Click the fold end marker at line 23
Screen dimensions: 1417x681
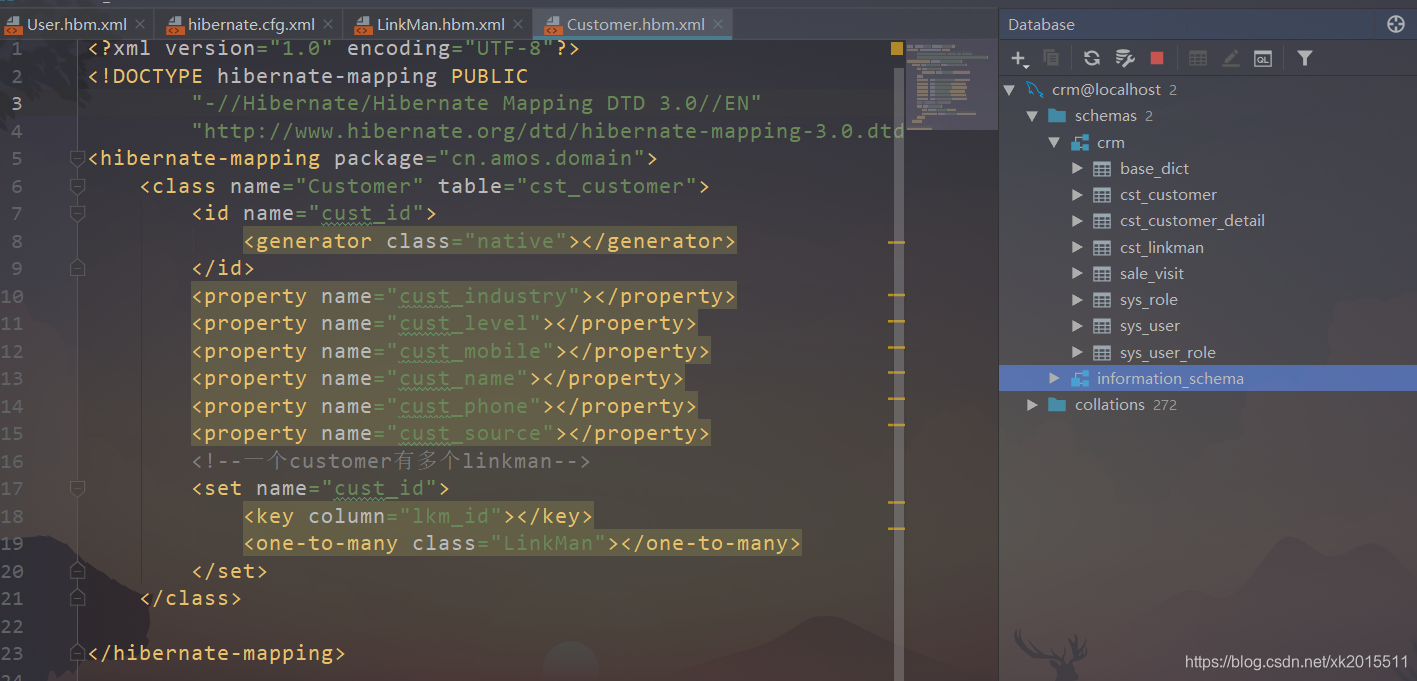point(77,653)
